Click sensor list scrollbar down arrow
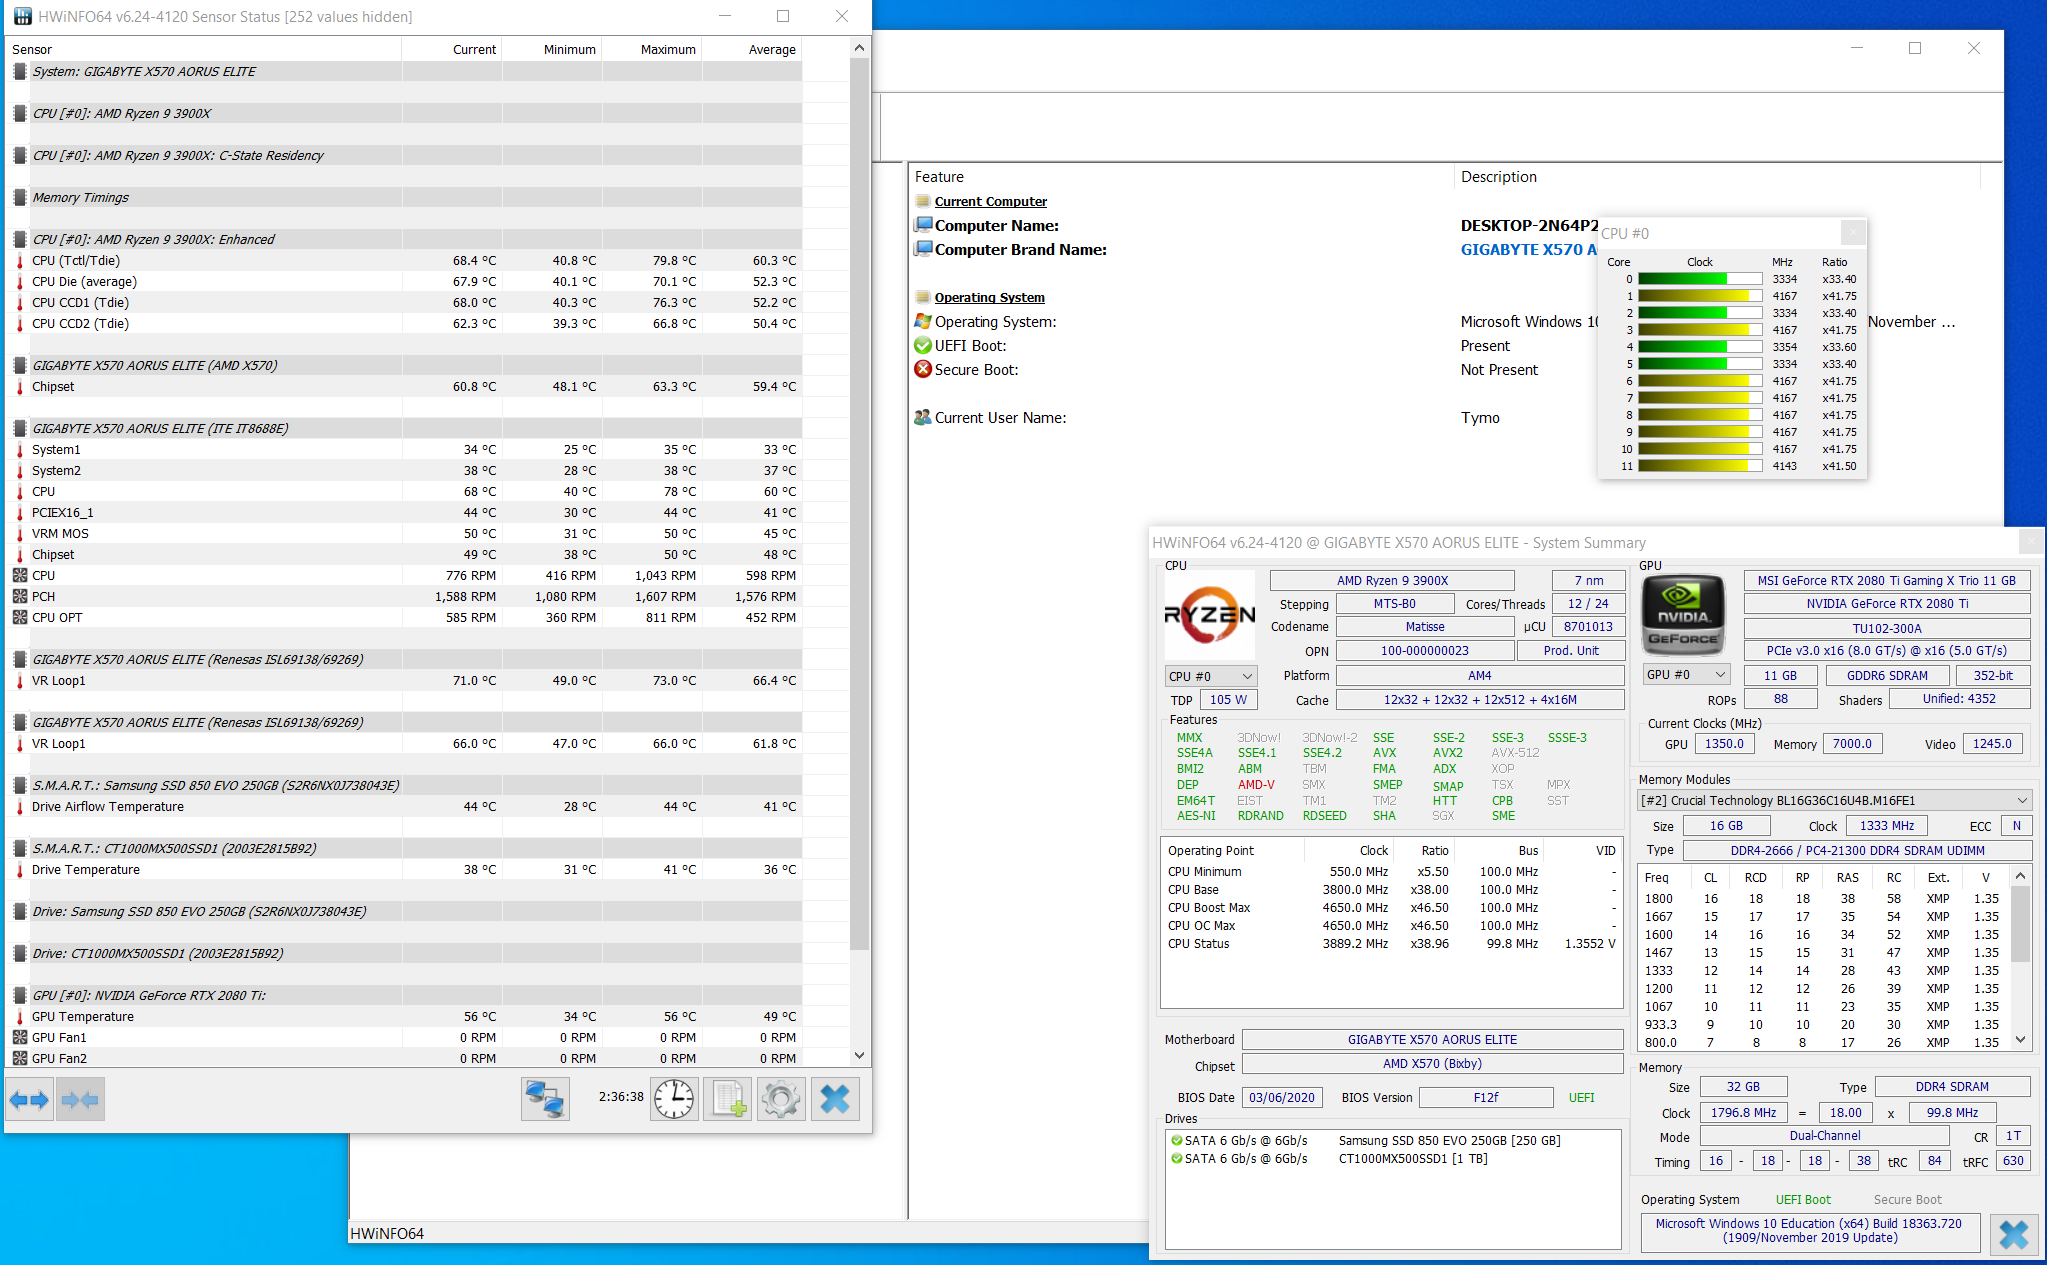 [x=859, y=1055]
